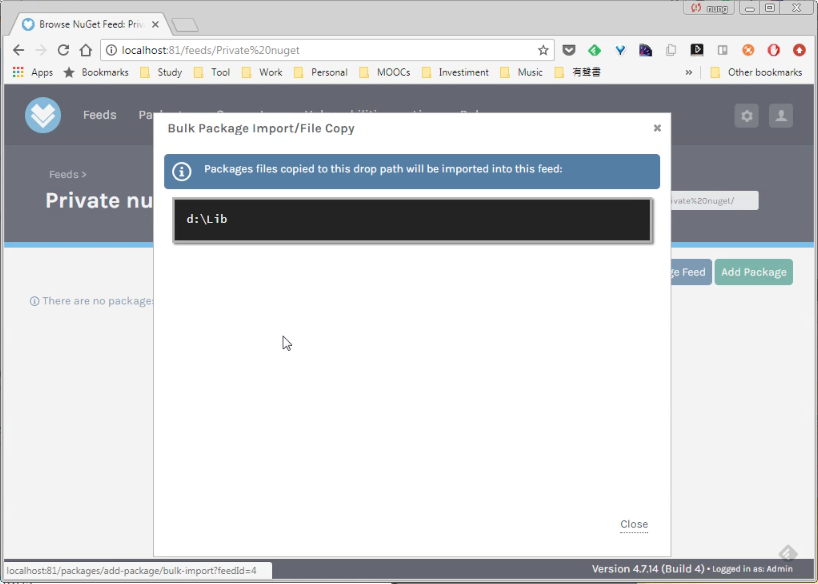Click the Feeds breadcrumb link
The width and height of the screenshot is (818, 584).
coord(64,174)
